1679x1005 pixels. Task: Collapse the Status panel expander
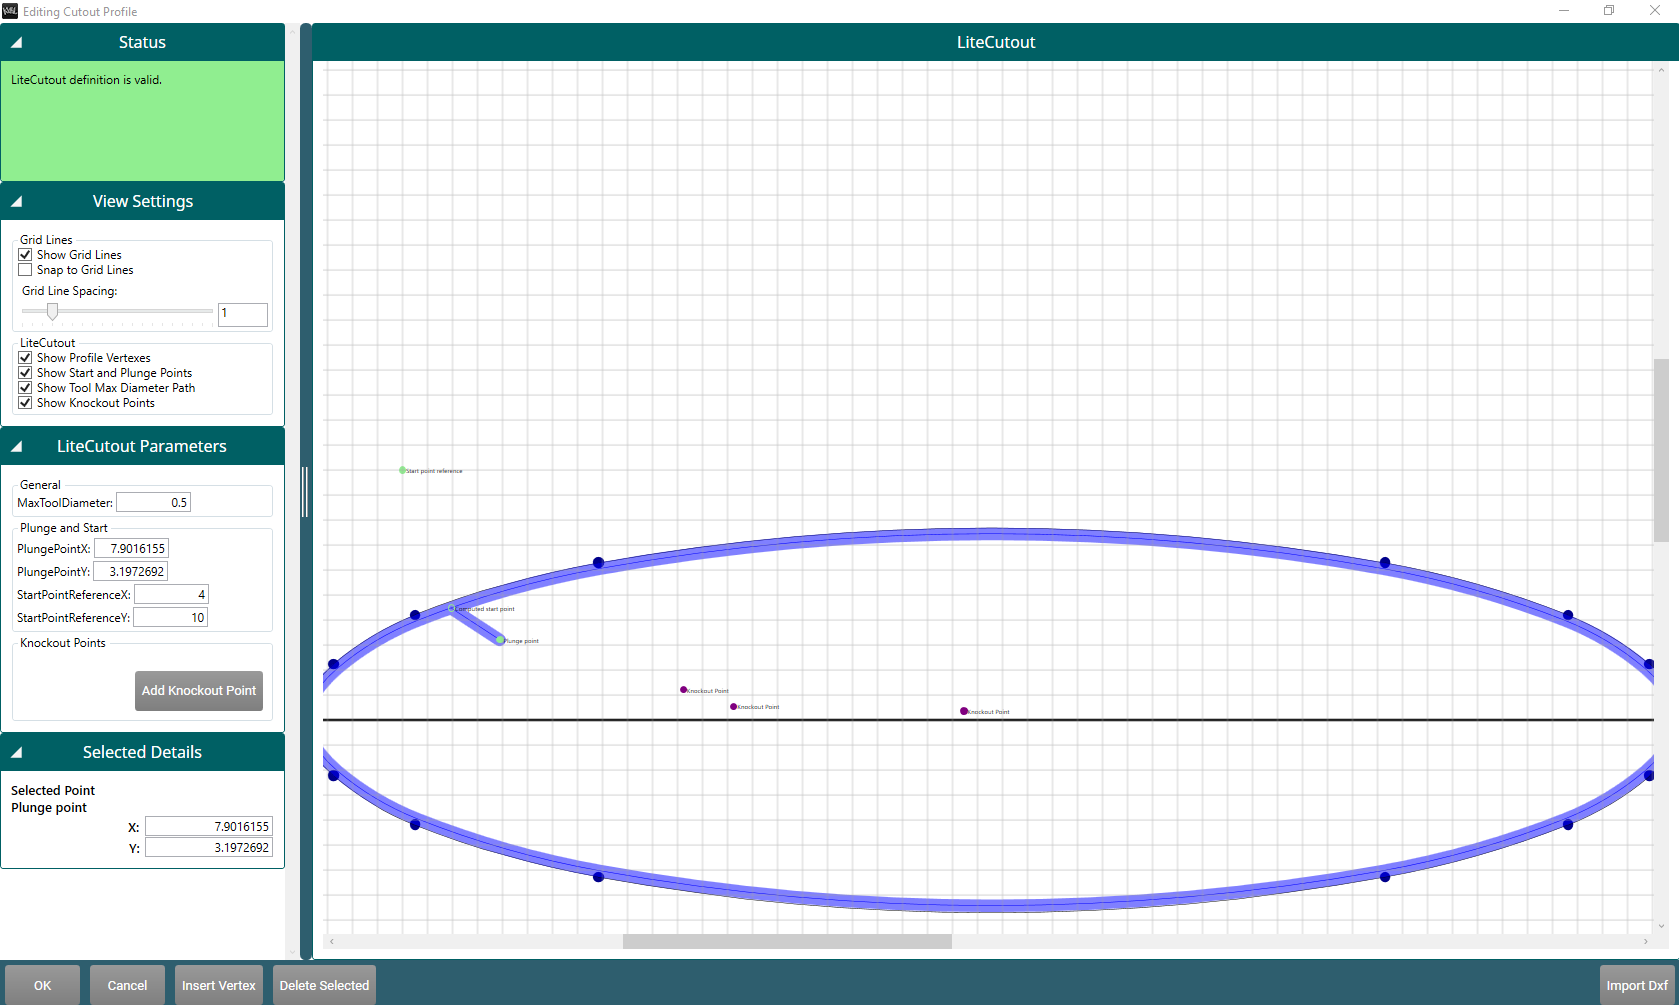coord(16,43)
